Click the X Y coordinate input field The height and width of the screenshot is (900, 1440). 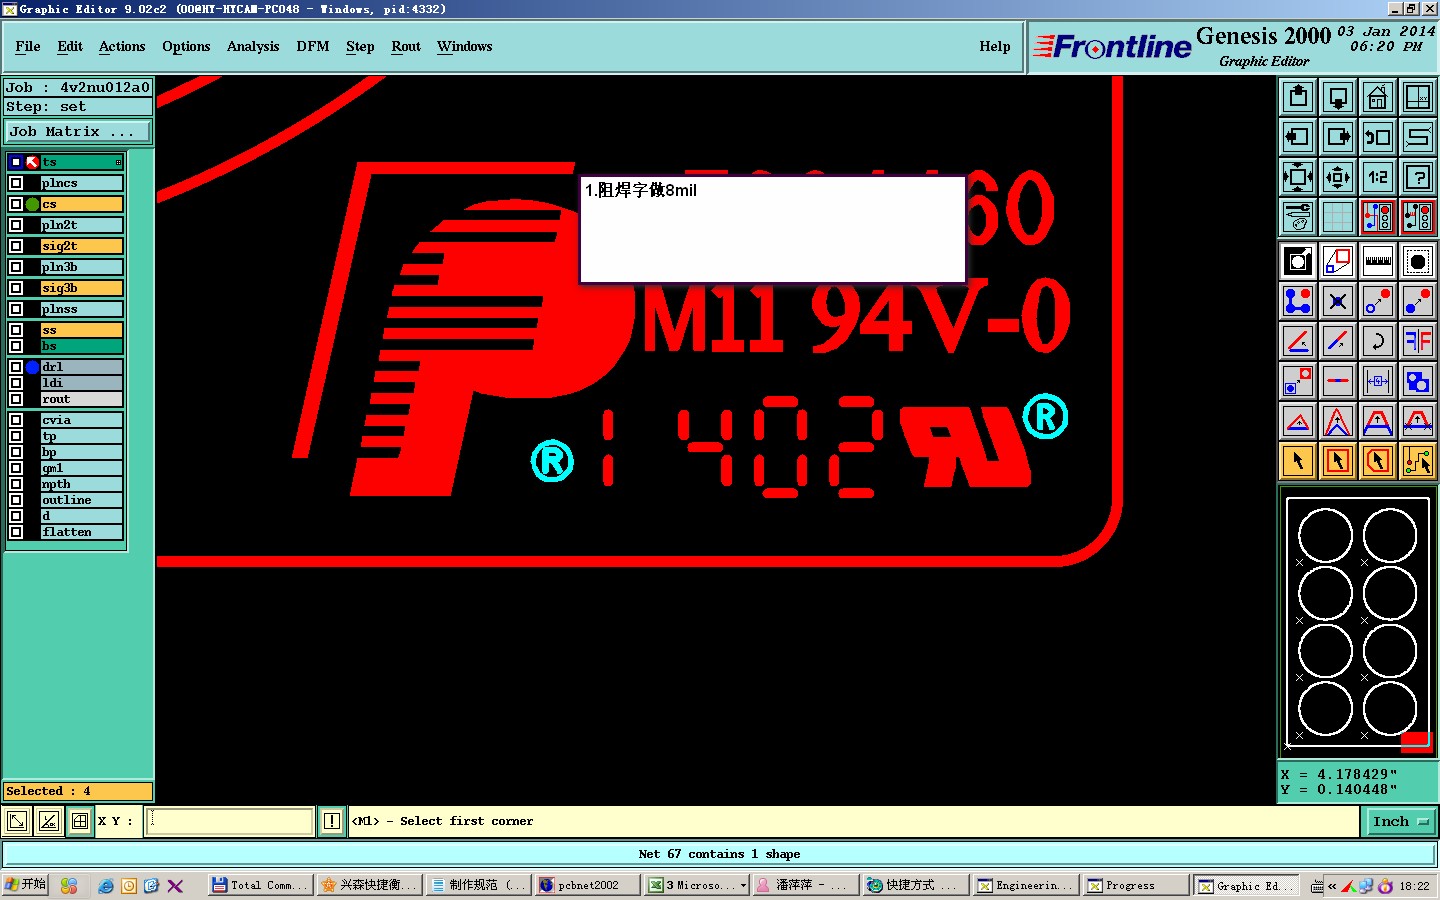coord(230,821)
